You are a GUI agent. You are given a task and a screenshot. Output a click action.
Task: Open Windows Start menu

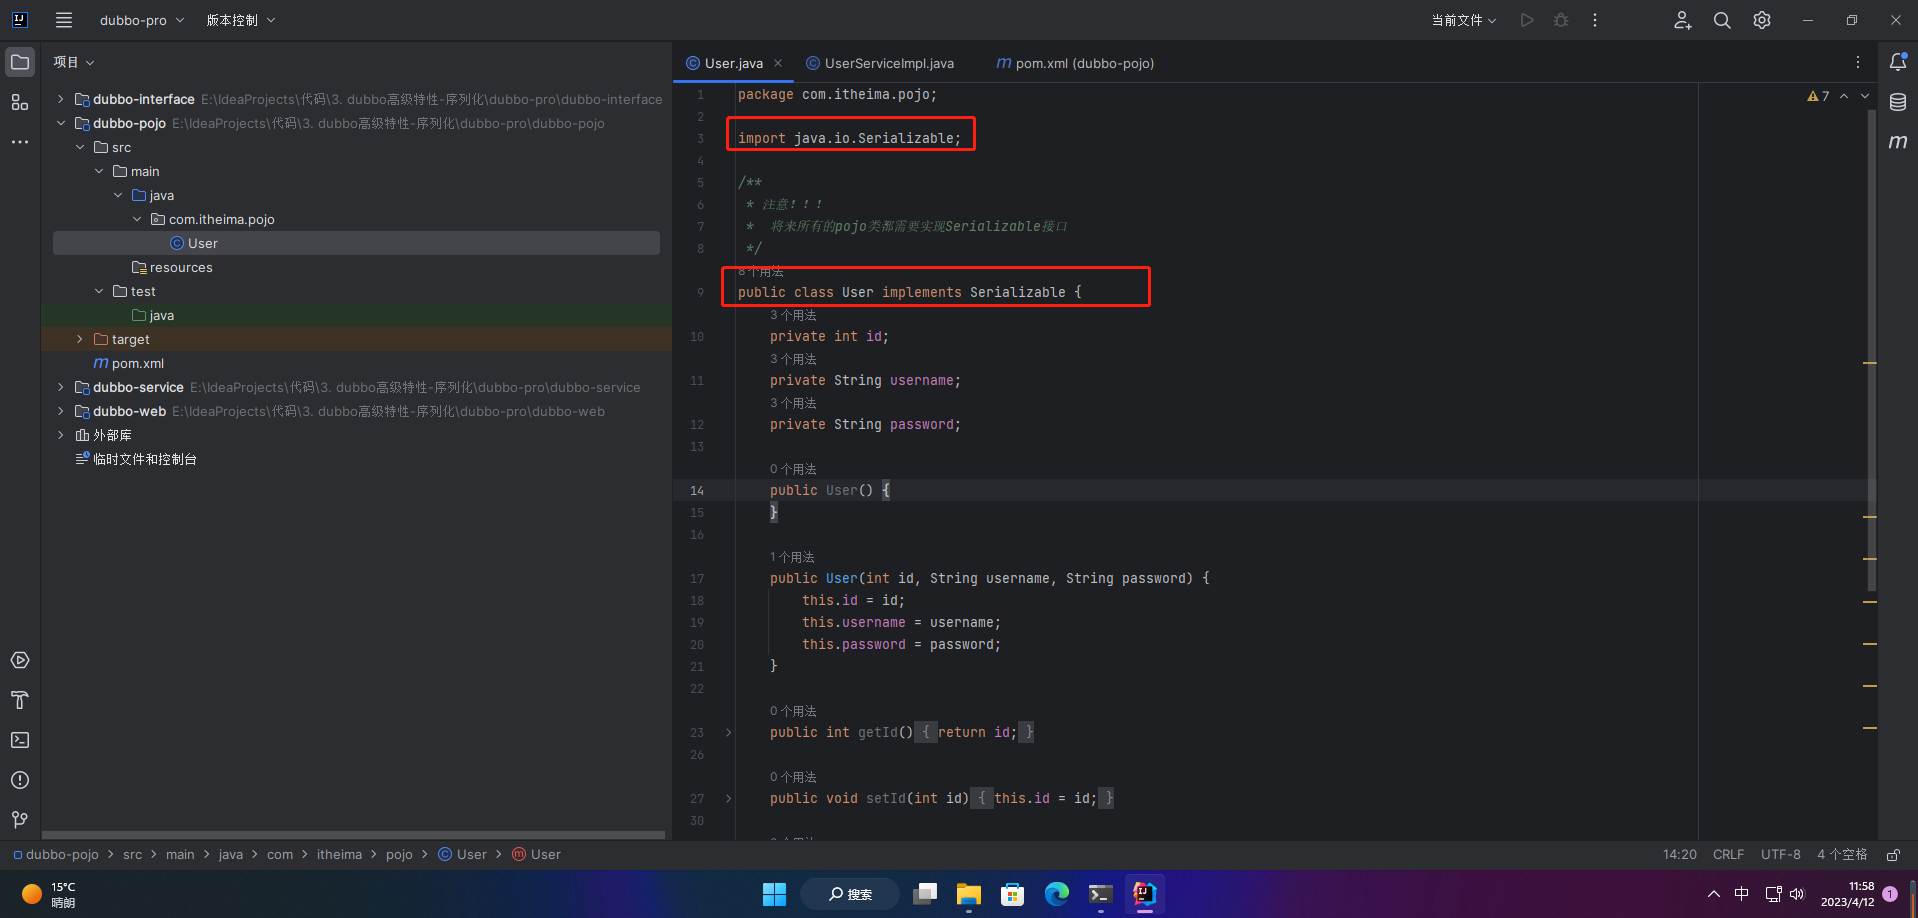[775, 894]
